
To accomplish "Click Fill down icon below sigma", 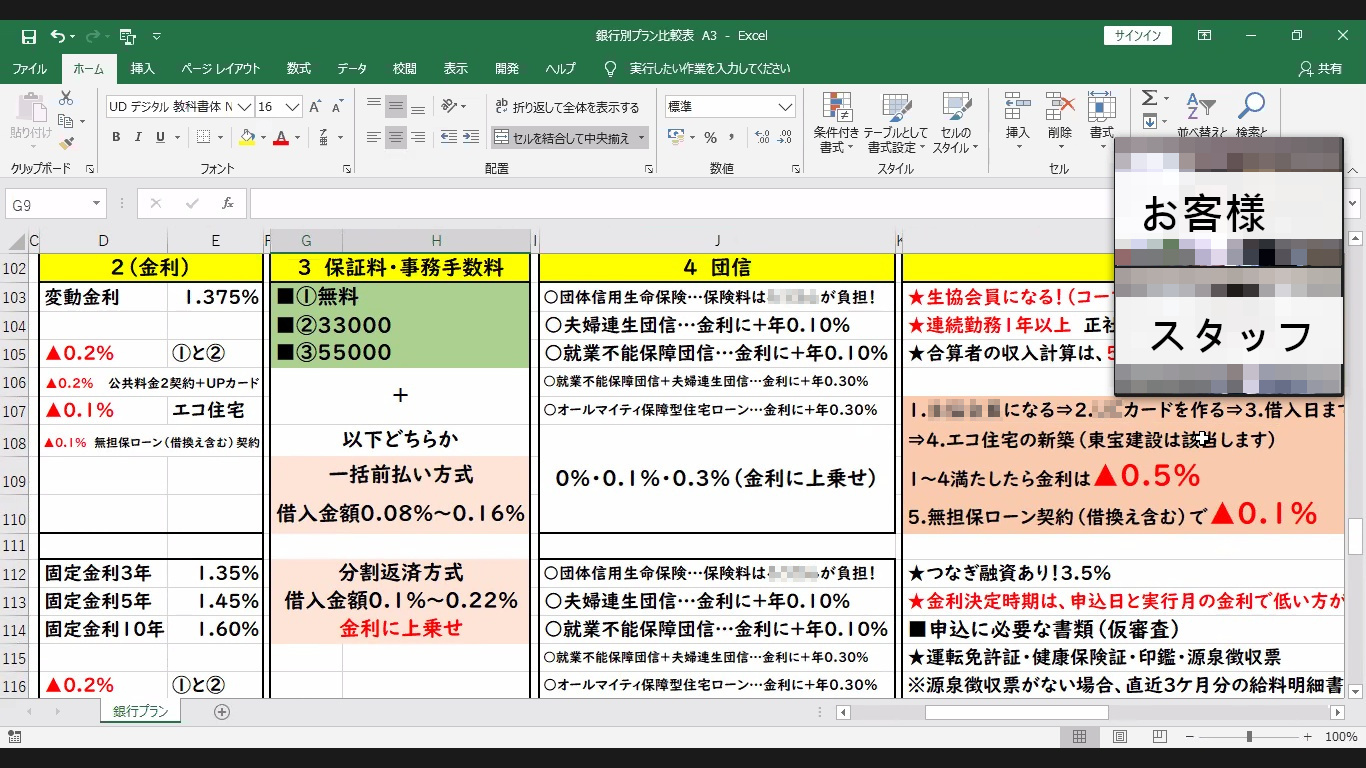I will coord(1149,122).
